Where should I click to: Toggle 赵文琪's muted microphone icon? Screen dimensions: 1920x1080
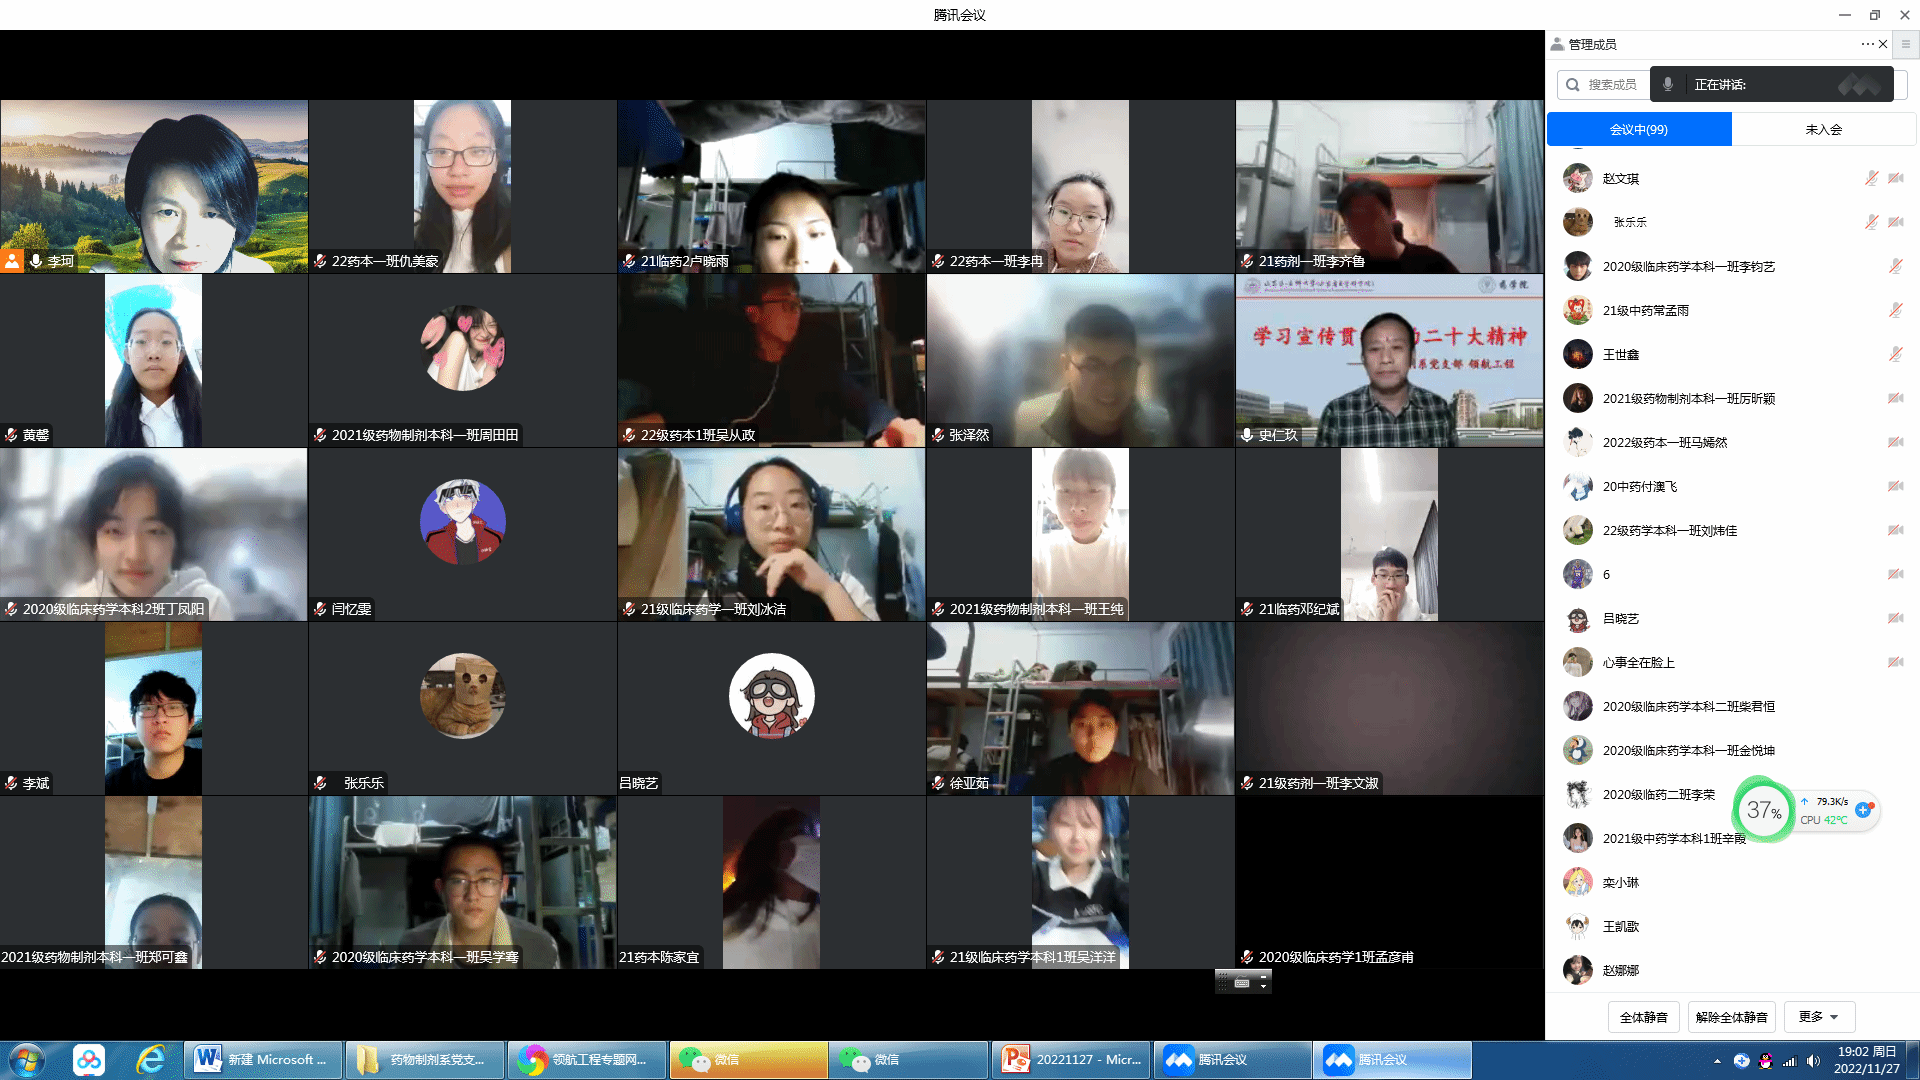pos(1871,178)
